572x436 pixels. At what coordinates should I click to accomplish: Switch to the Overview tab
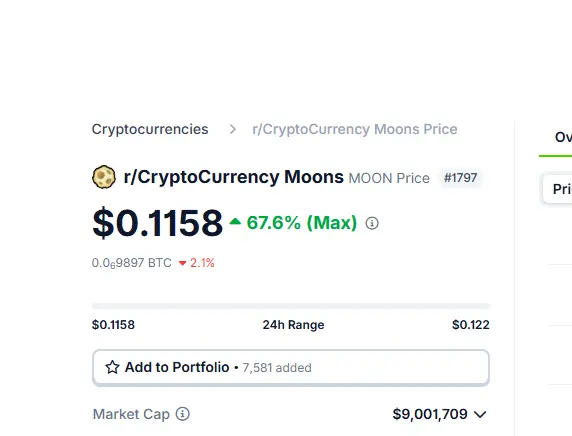point(563,137)
